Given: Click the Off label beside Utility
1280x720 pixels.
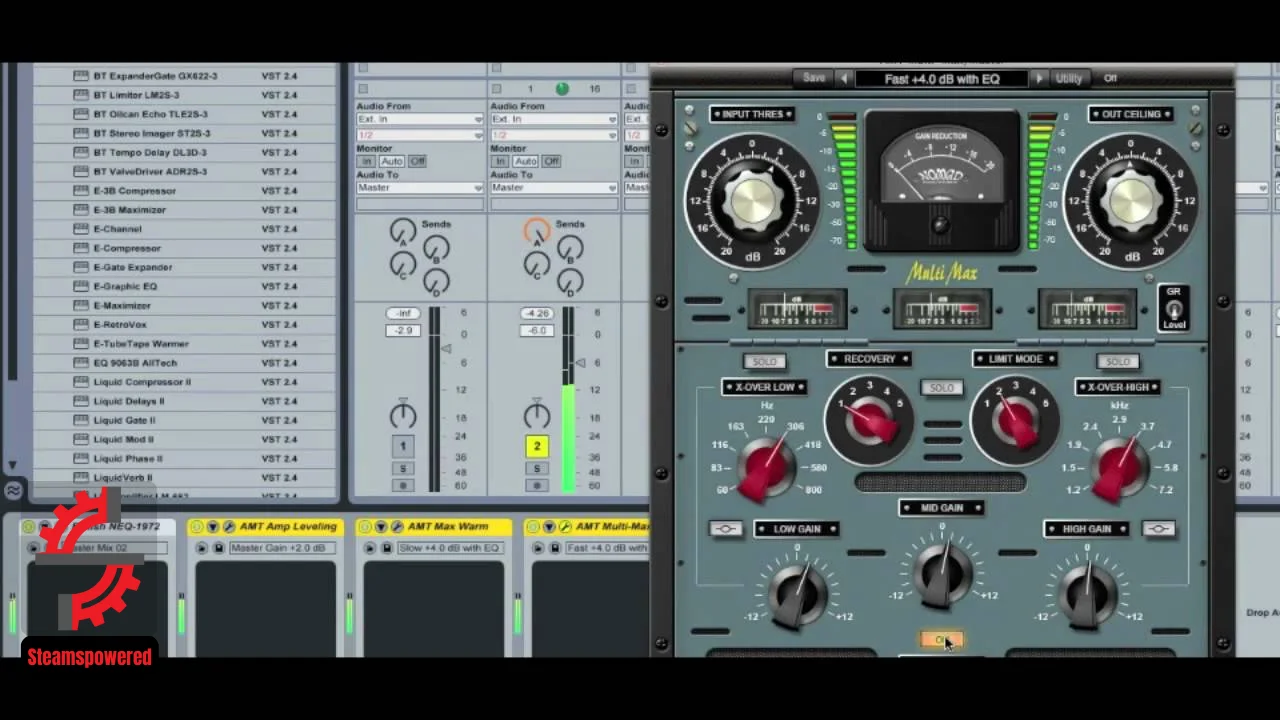Looking at the screenshot, I should tap(1110, 79).
